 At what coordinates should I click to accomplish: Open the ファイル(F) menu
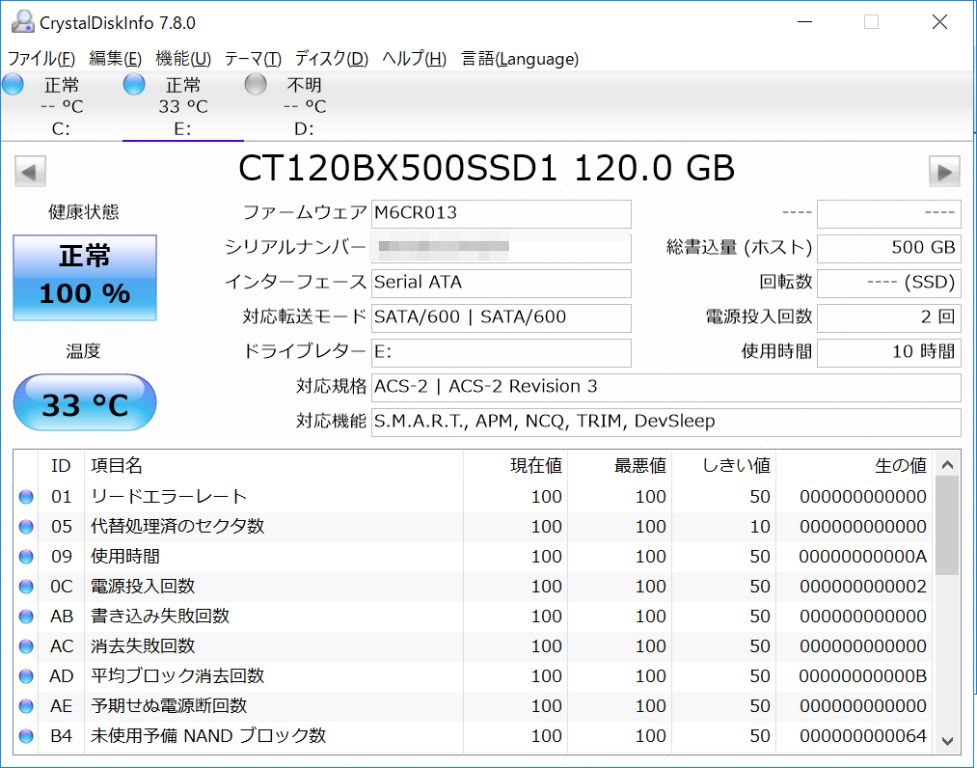(41, 59)
